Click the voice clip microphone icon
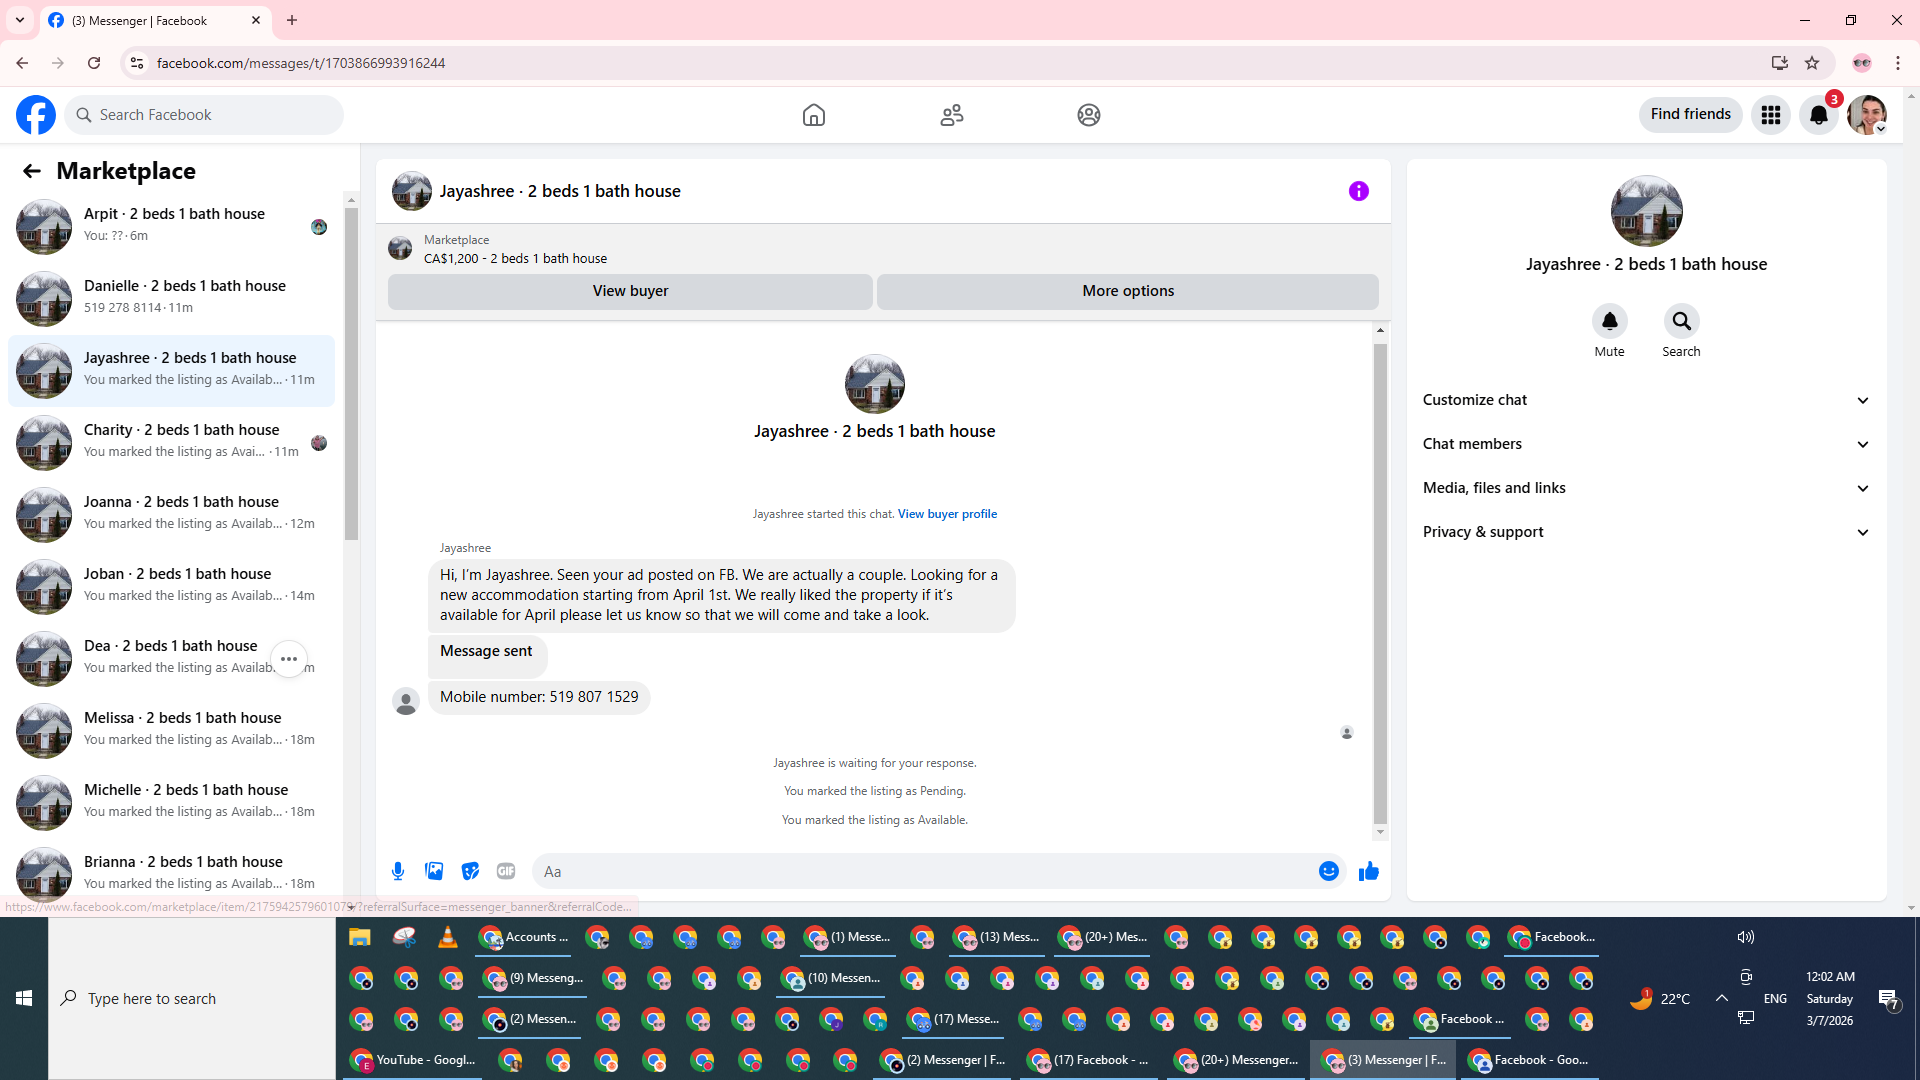 [398, 871]
